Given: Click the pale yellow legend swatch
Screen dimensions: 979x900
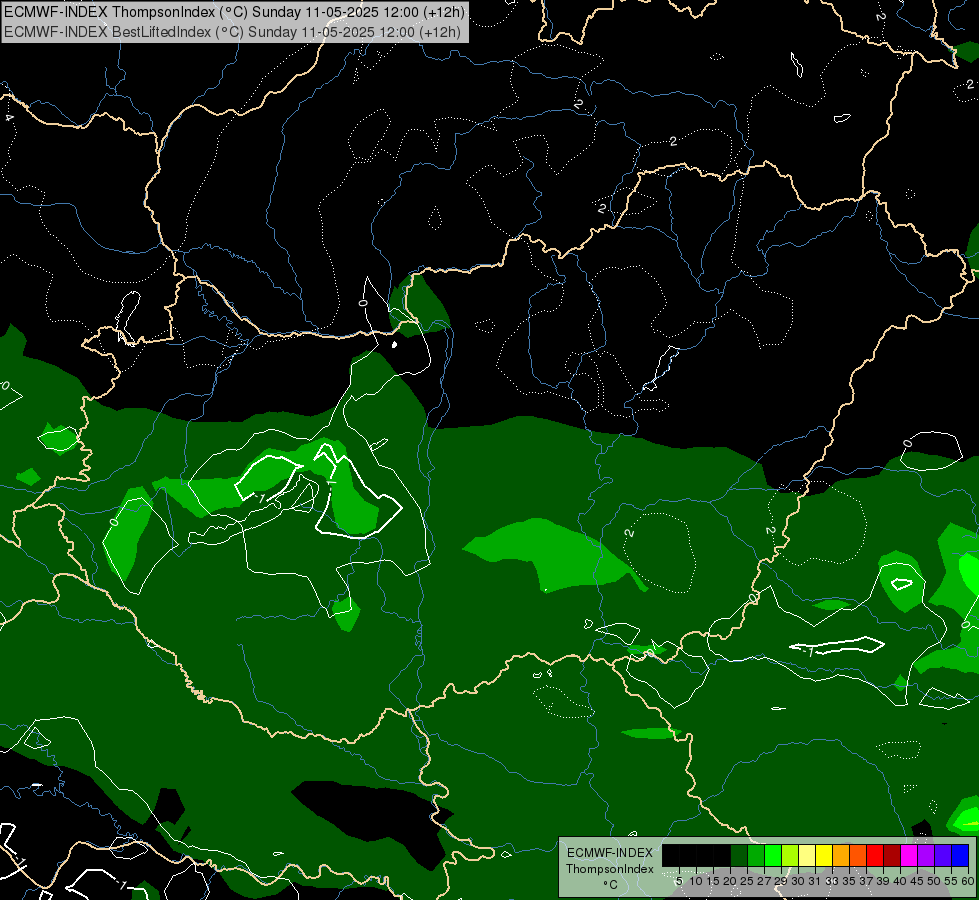Looking at the screenshot, I should 807,855.
